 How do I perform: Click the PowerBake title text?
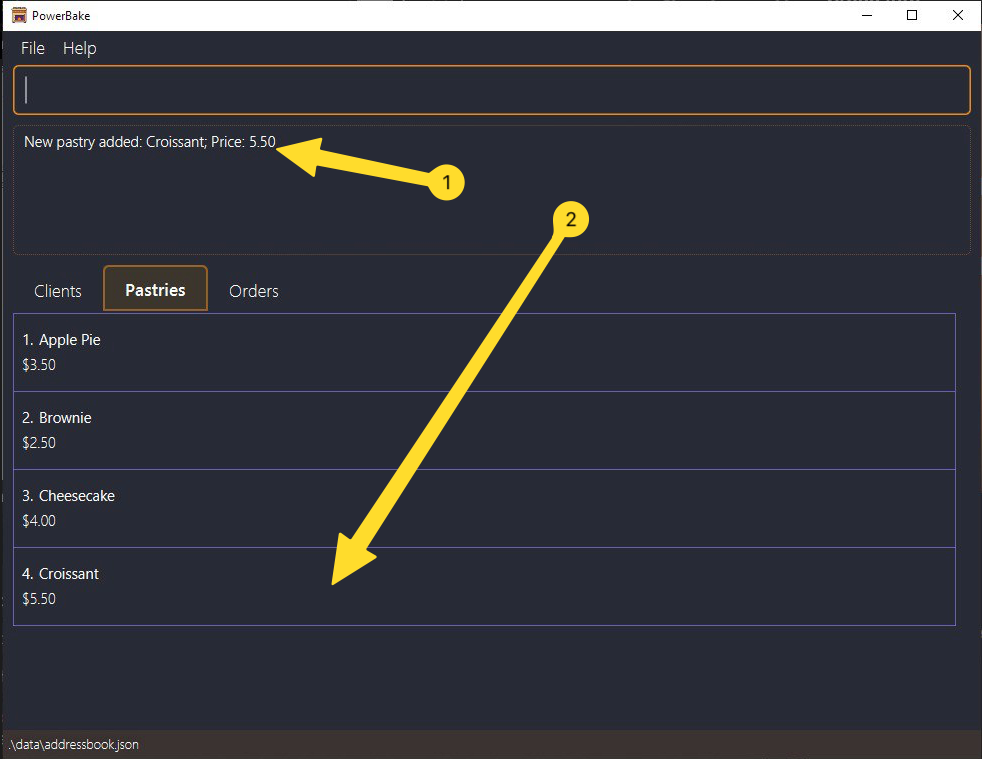pos(61,15)
